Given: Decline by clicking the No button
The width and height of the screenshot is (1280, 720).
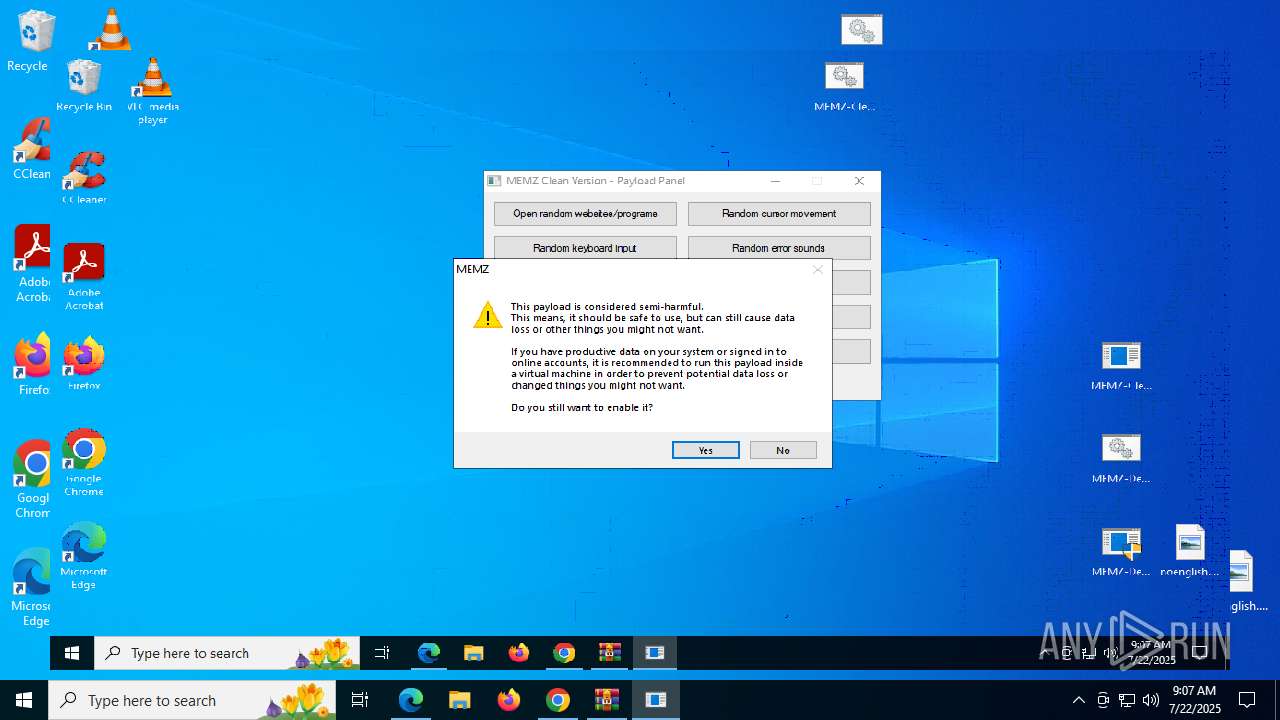Looking at the screenshot, I should pyautogui.click(x=783, y=450).
